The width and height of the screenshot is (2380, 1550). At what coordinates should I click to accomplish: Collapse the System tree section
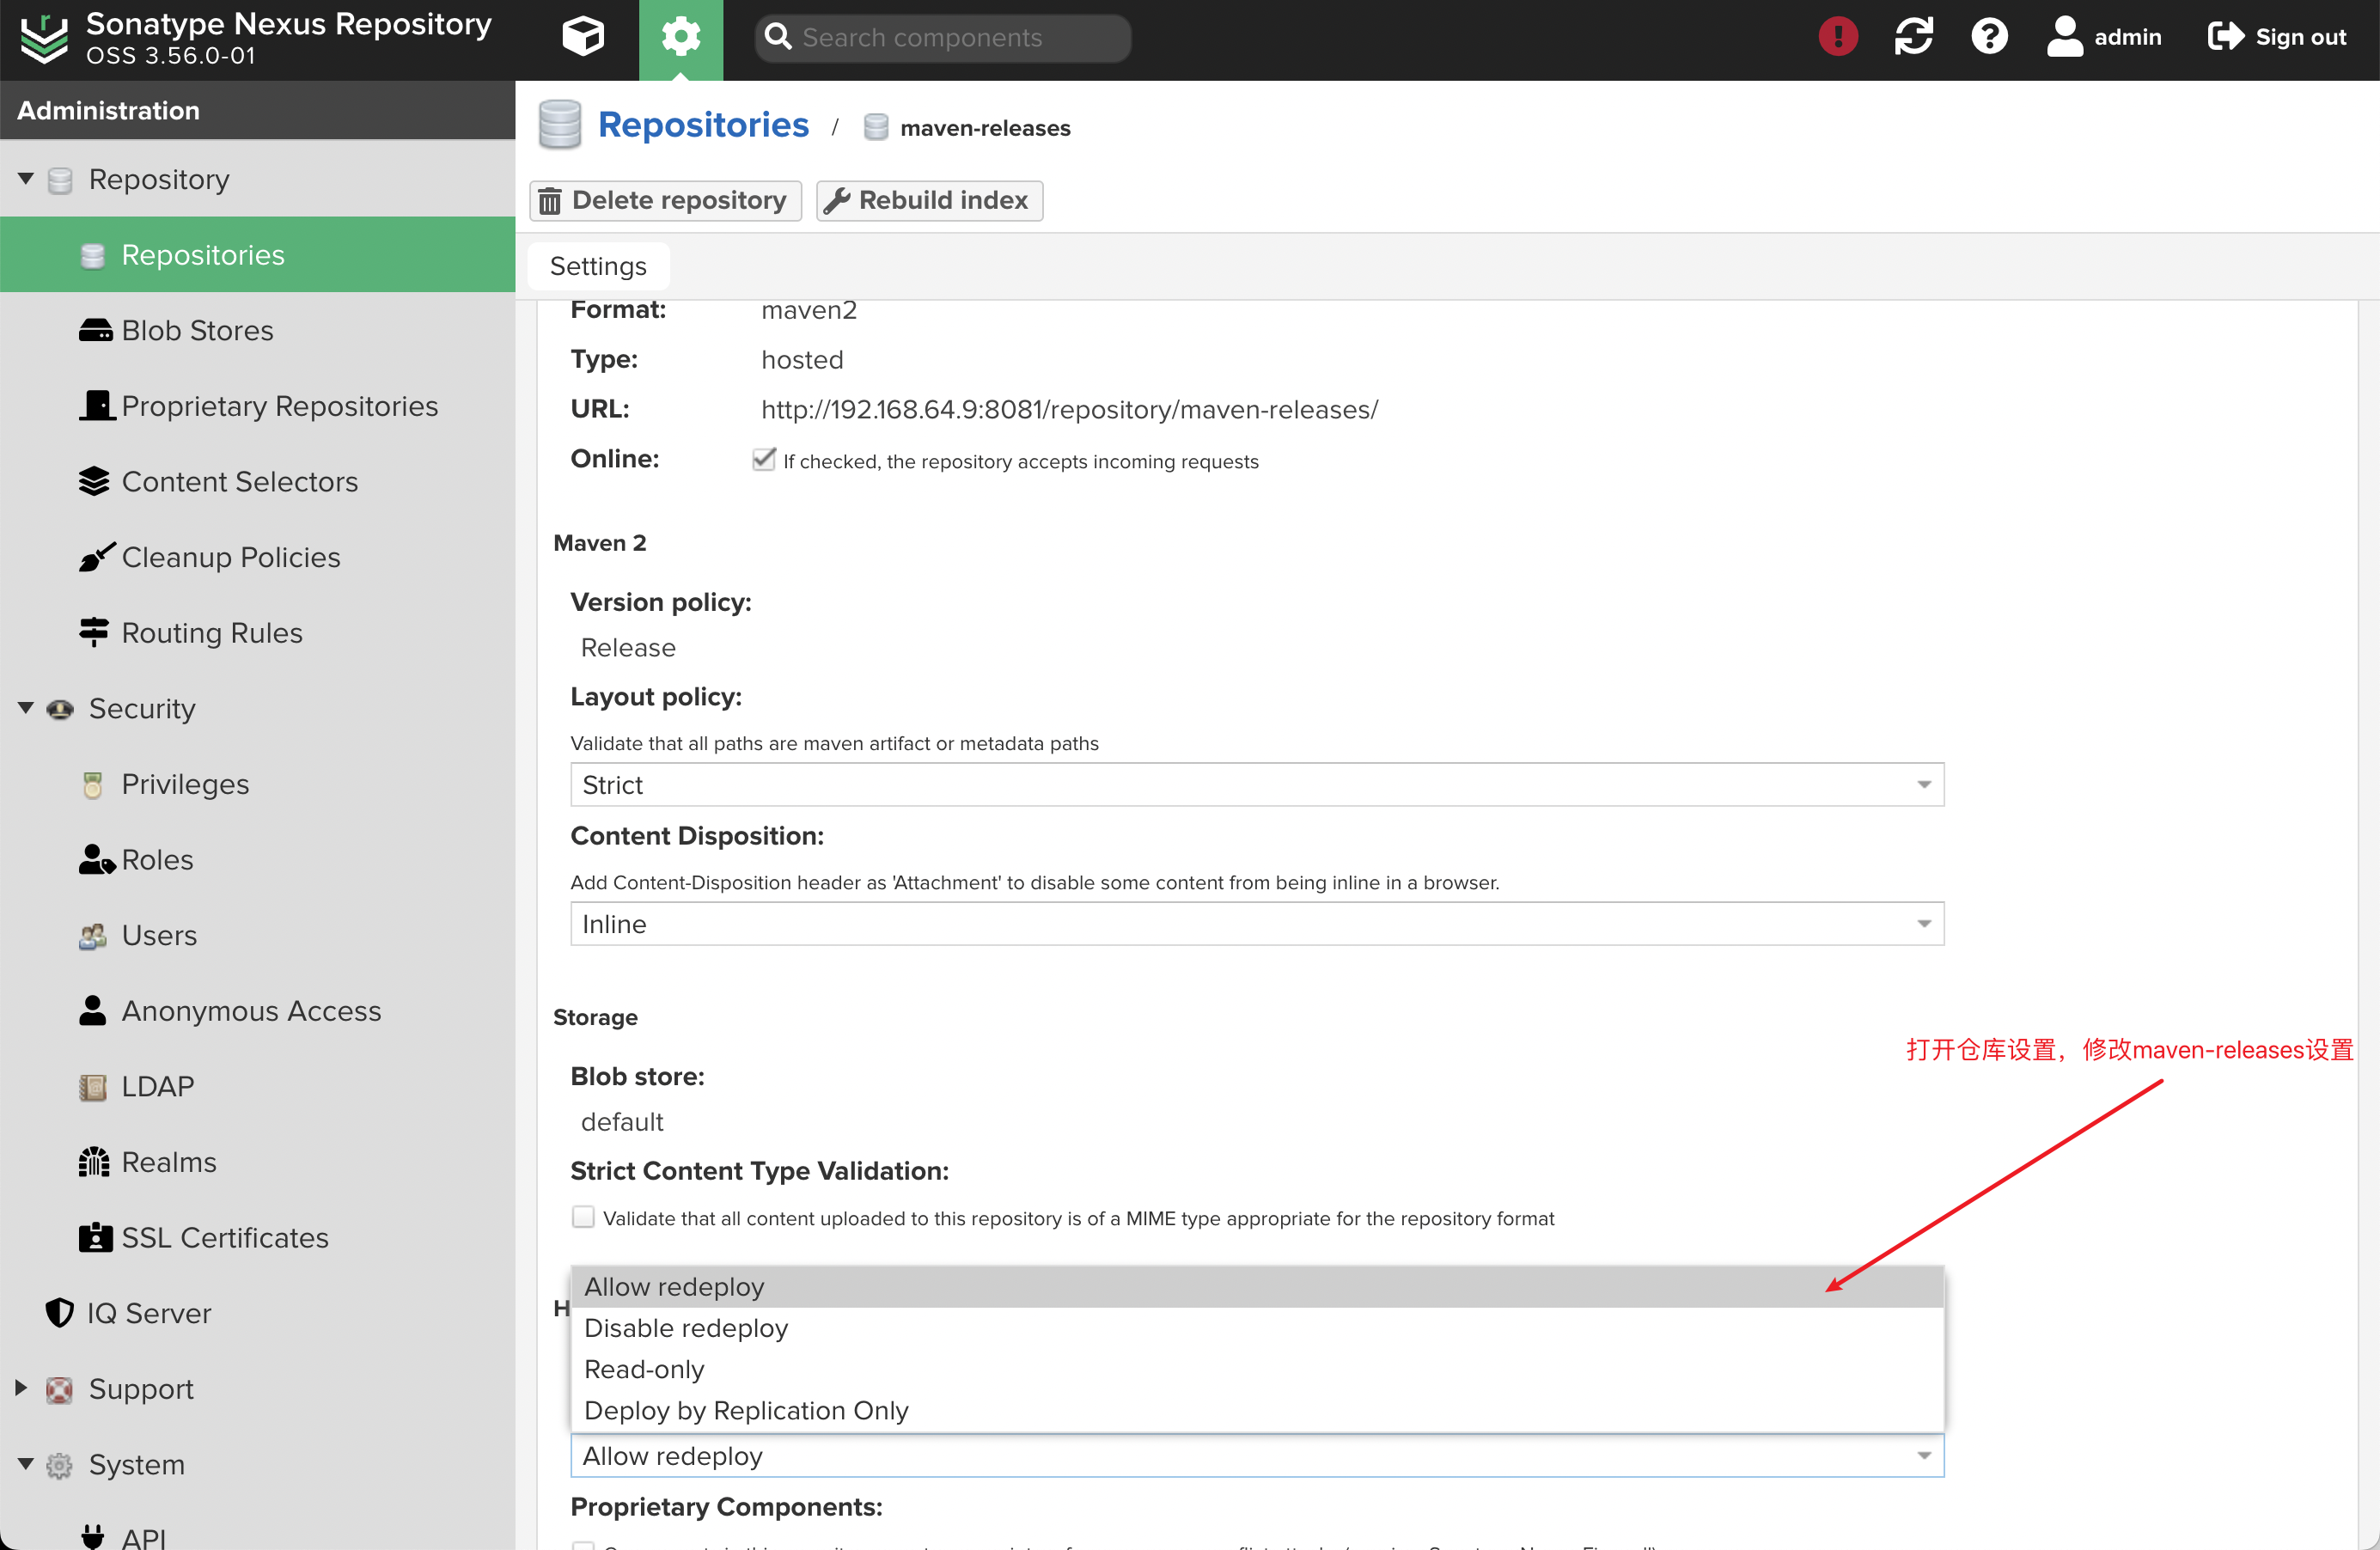(x=26, y=1464)
